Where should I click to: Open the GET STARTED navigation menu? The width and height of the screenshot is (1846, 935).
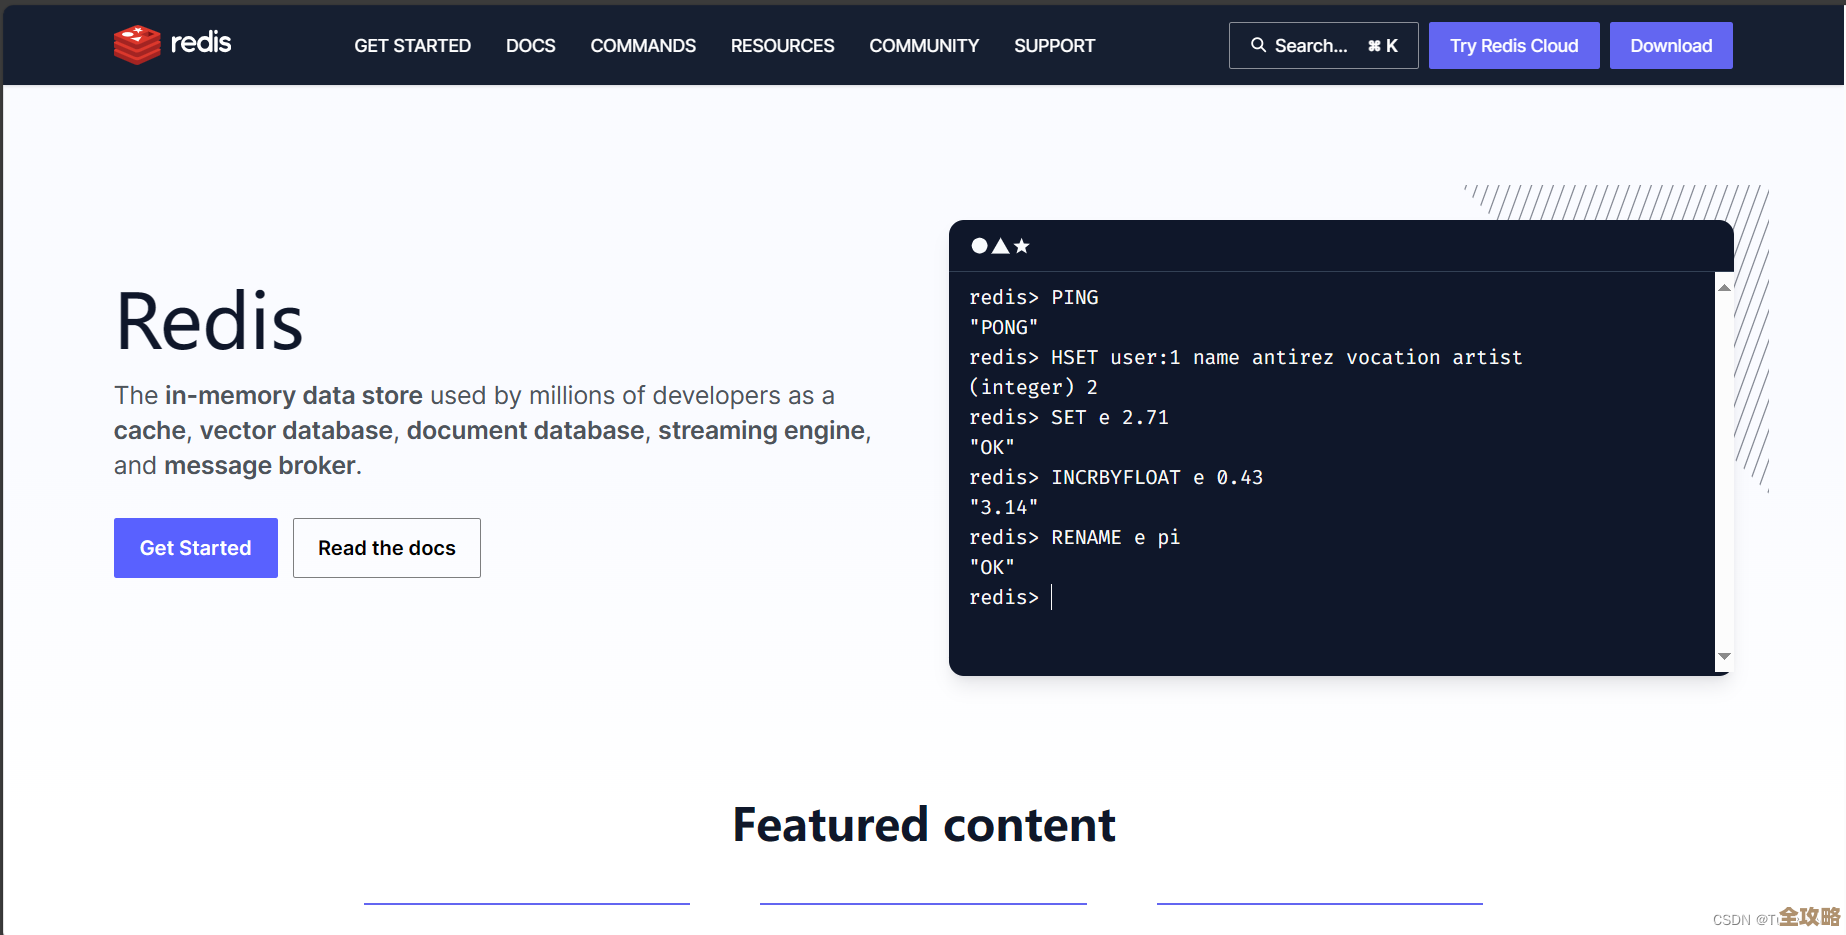[412, 46]
